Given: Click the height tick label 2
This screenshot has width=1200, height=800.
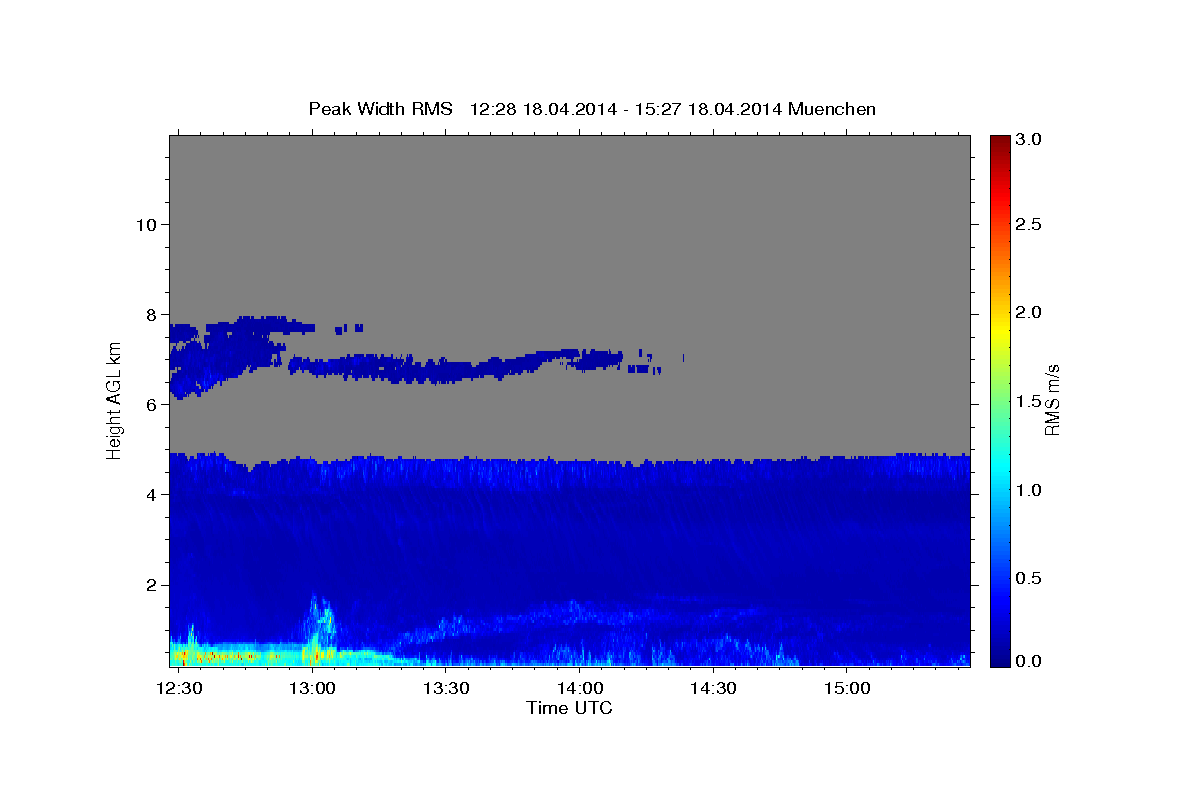Looking at the screenshot, I should pos(151,584).
